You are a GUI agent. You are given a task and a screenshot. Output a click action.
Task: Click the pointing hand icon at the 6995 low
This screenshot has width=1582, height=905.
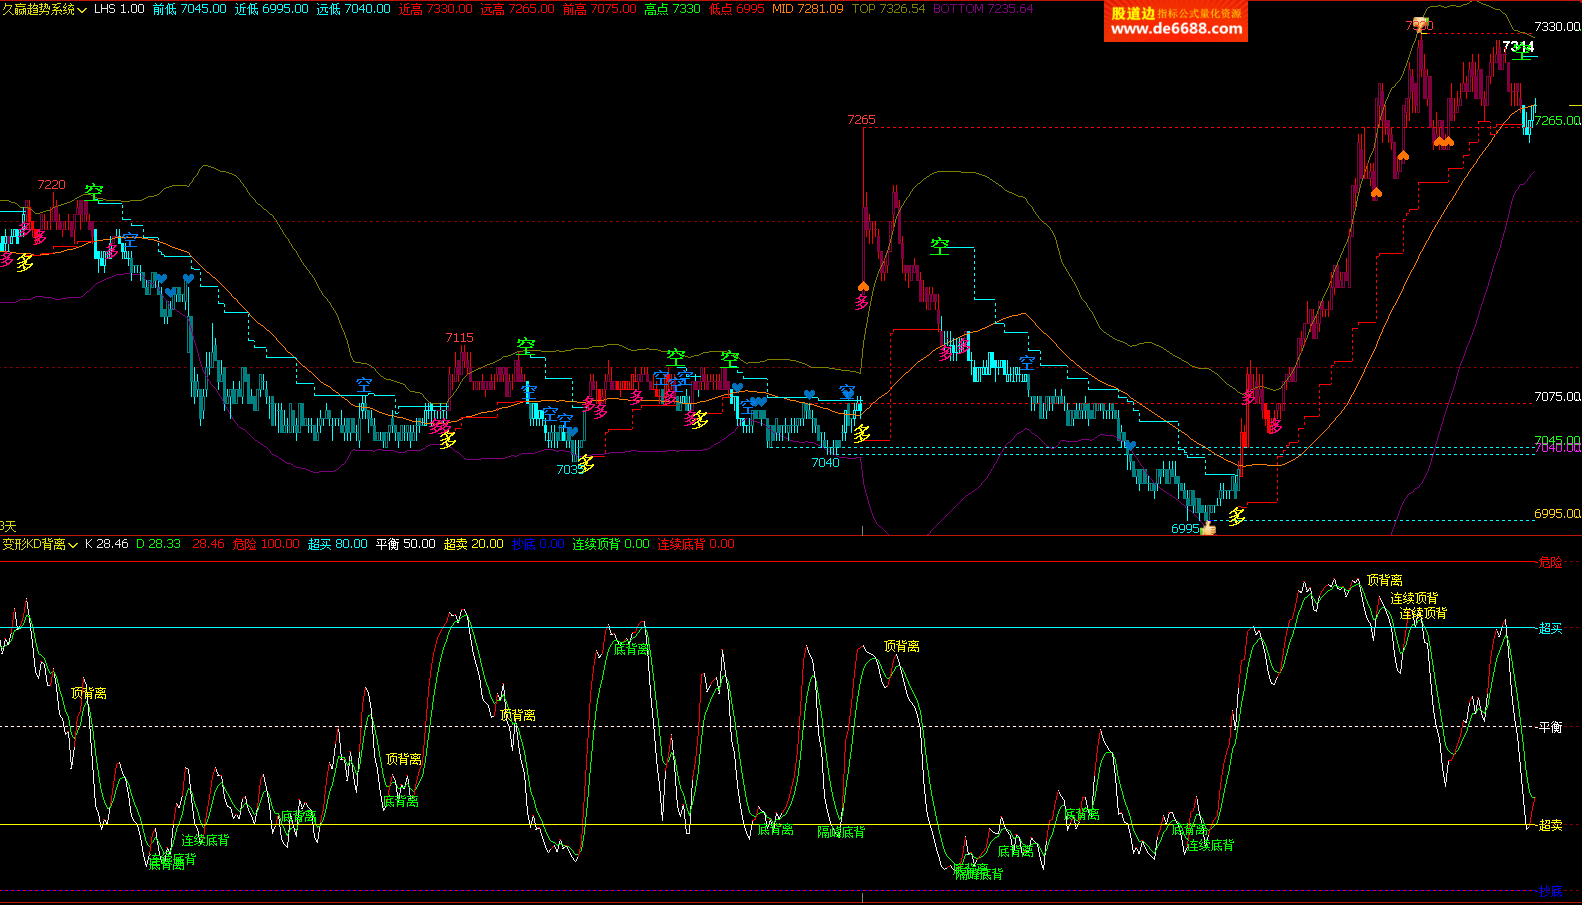pyautogui.click(x=1208, y=528)
